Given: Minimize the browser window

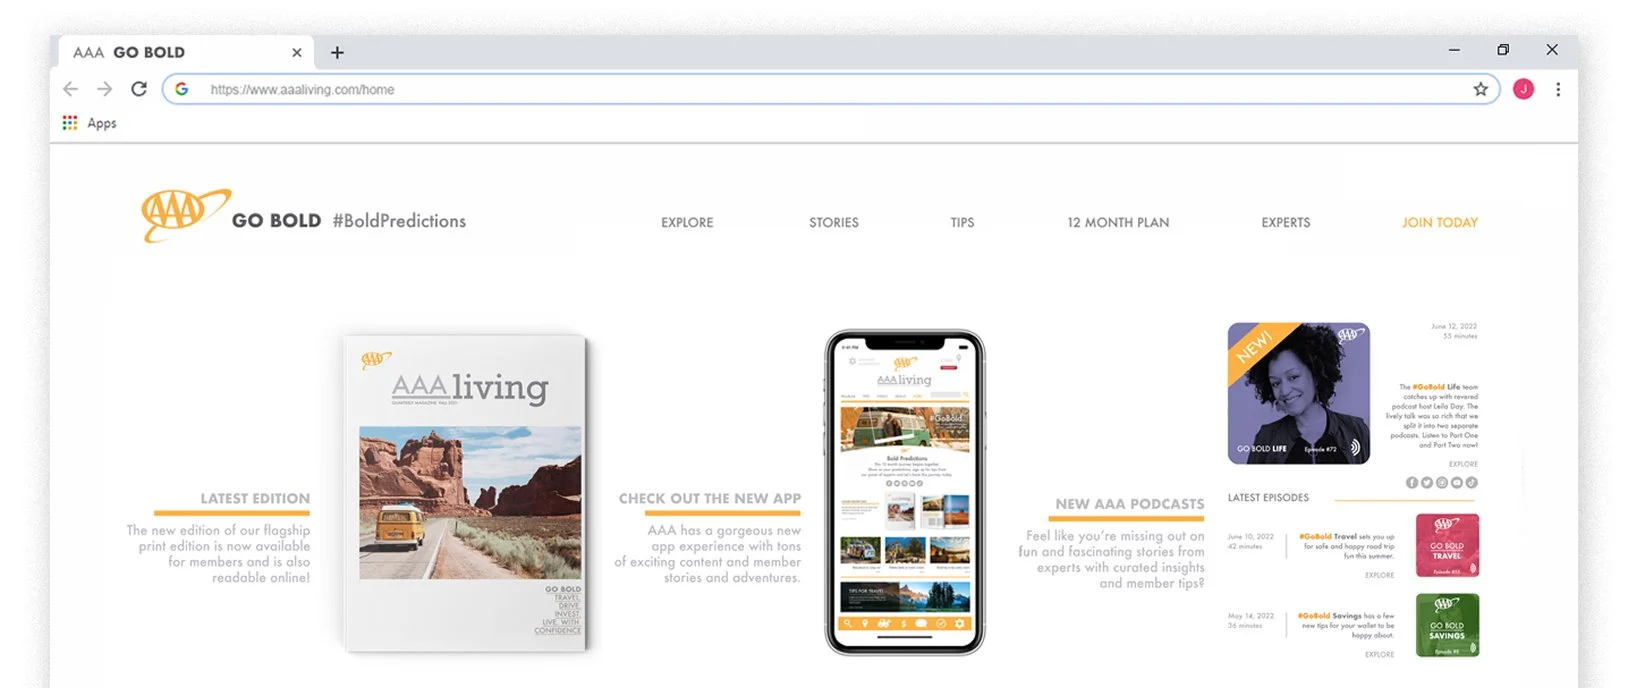Looking at the screenshot, I should (1454, 50).
